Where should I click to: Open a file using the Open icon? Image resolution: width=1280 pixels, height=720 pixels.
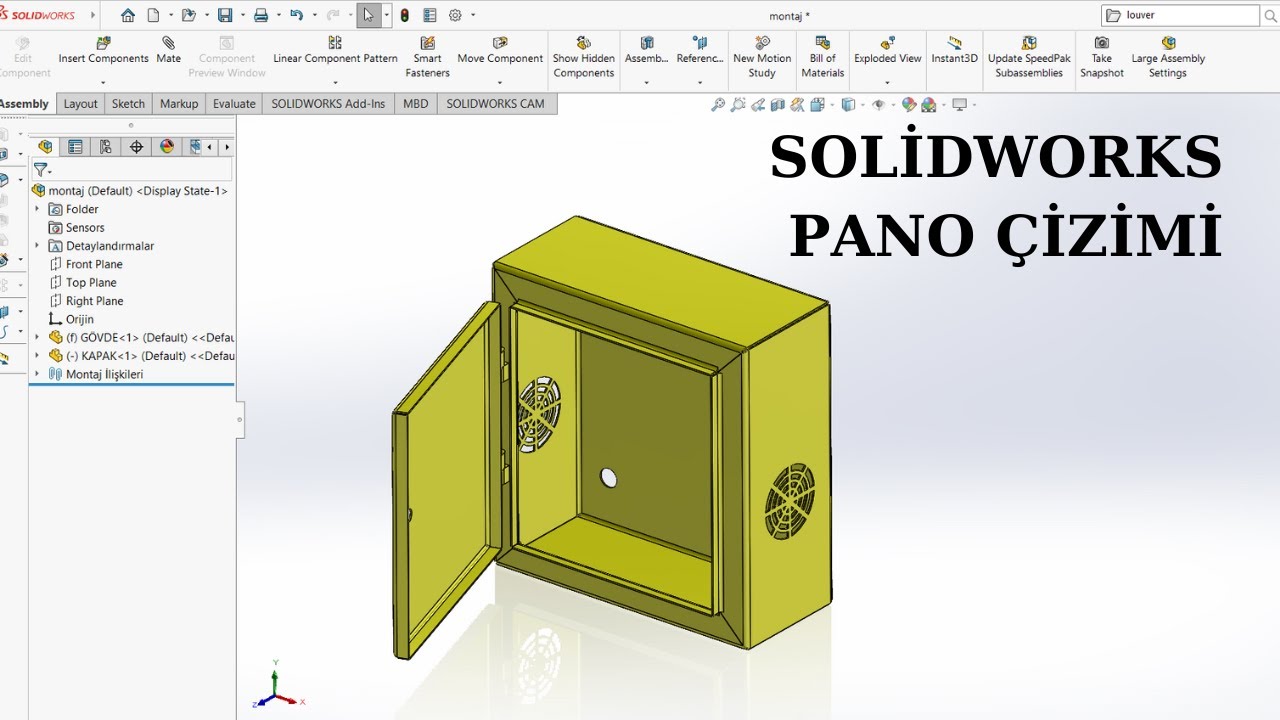tap(187, 15)
